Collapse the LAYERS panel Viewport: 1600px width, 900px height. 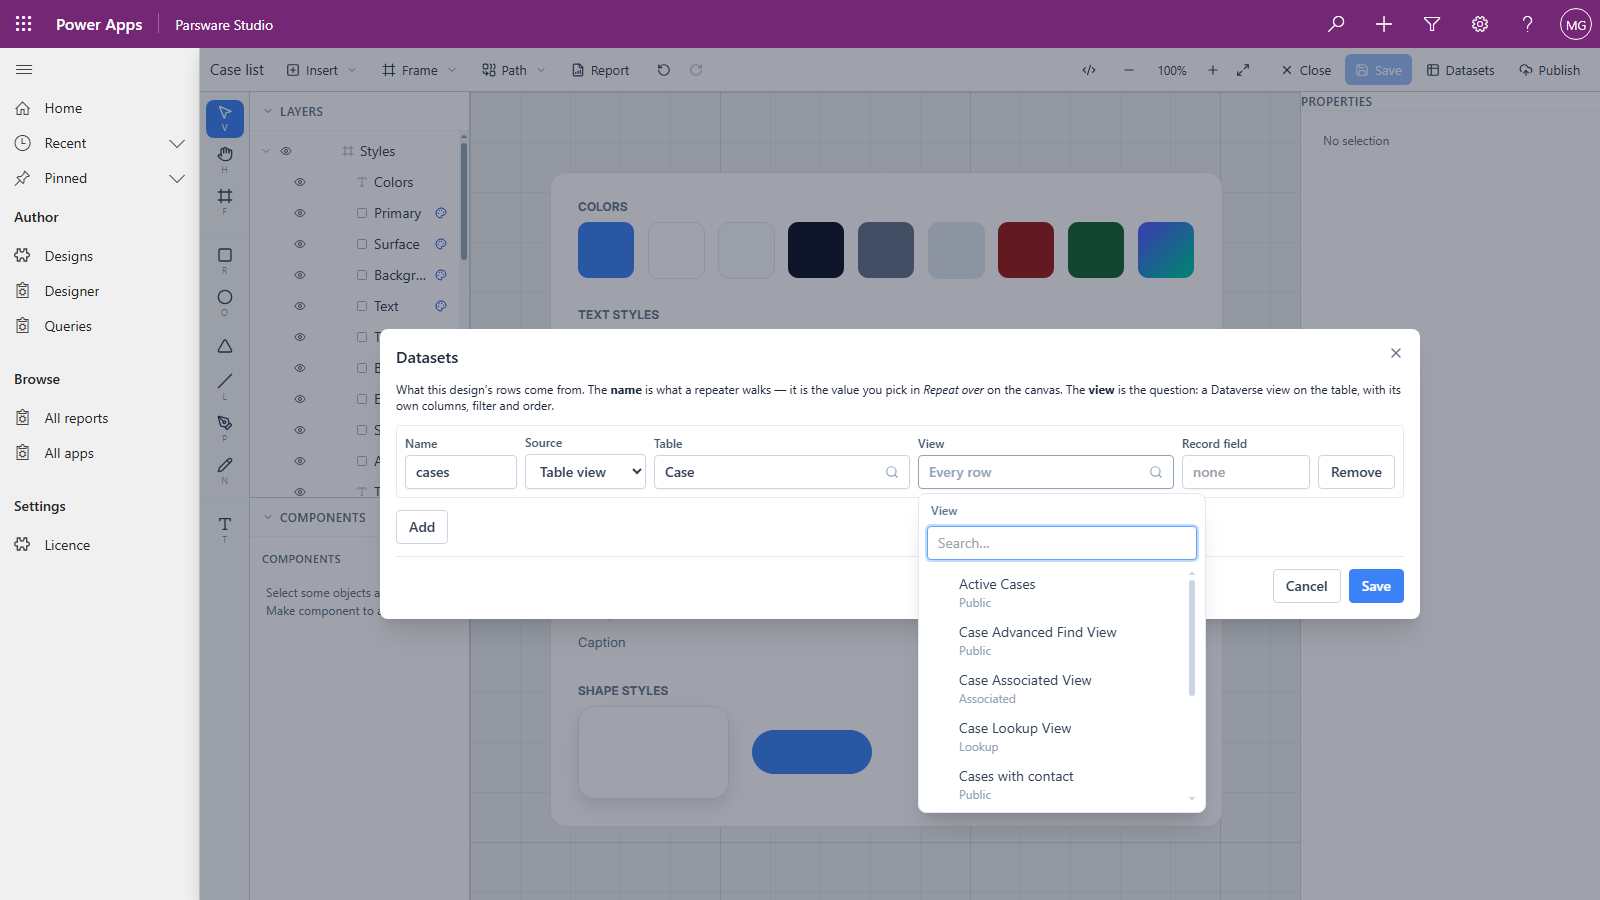tap(268, 112)
